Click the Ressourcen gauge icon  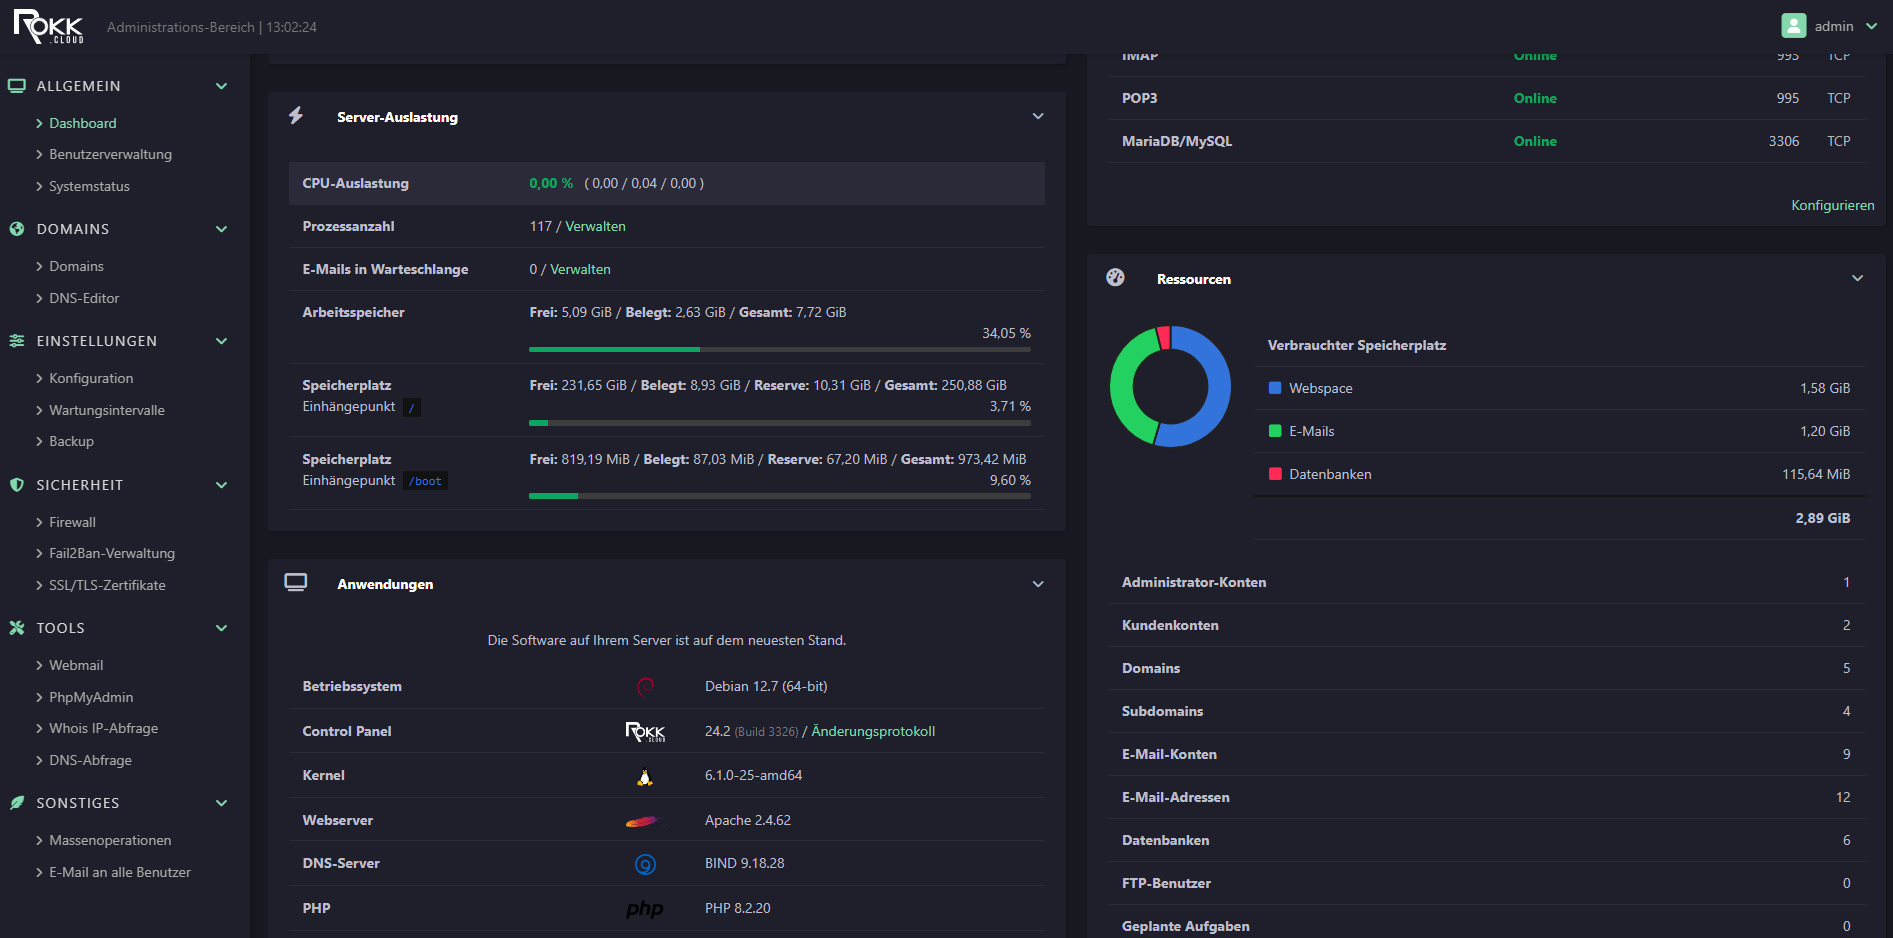click(1115, 278)
